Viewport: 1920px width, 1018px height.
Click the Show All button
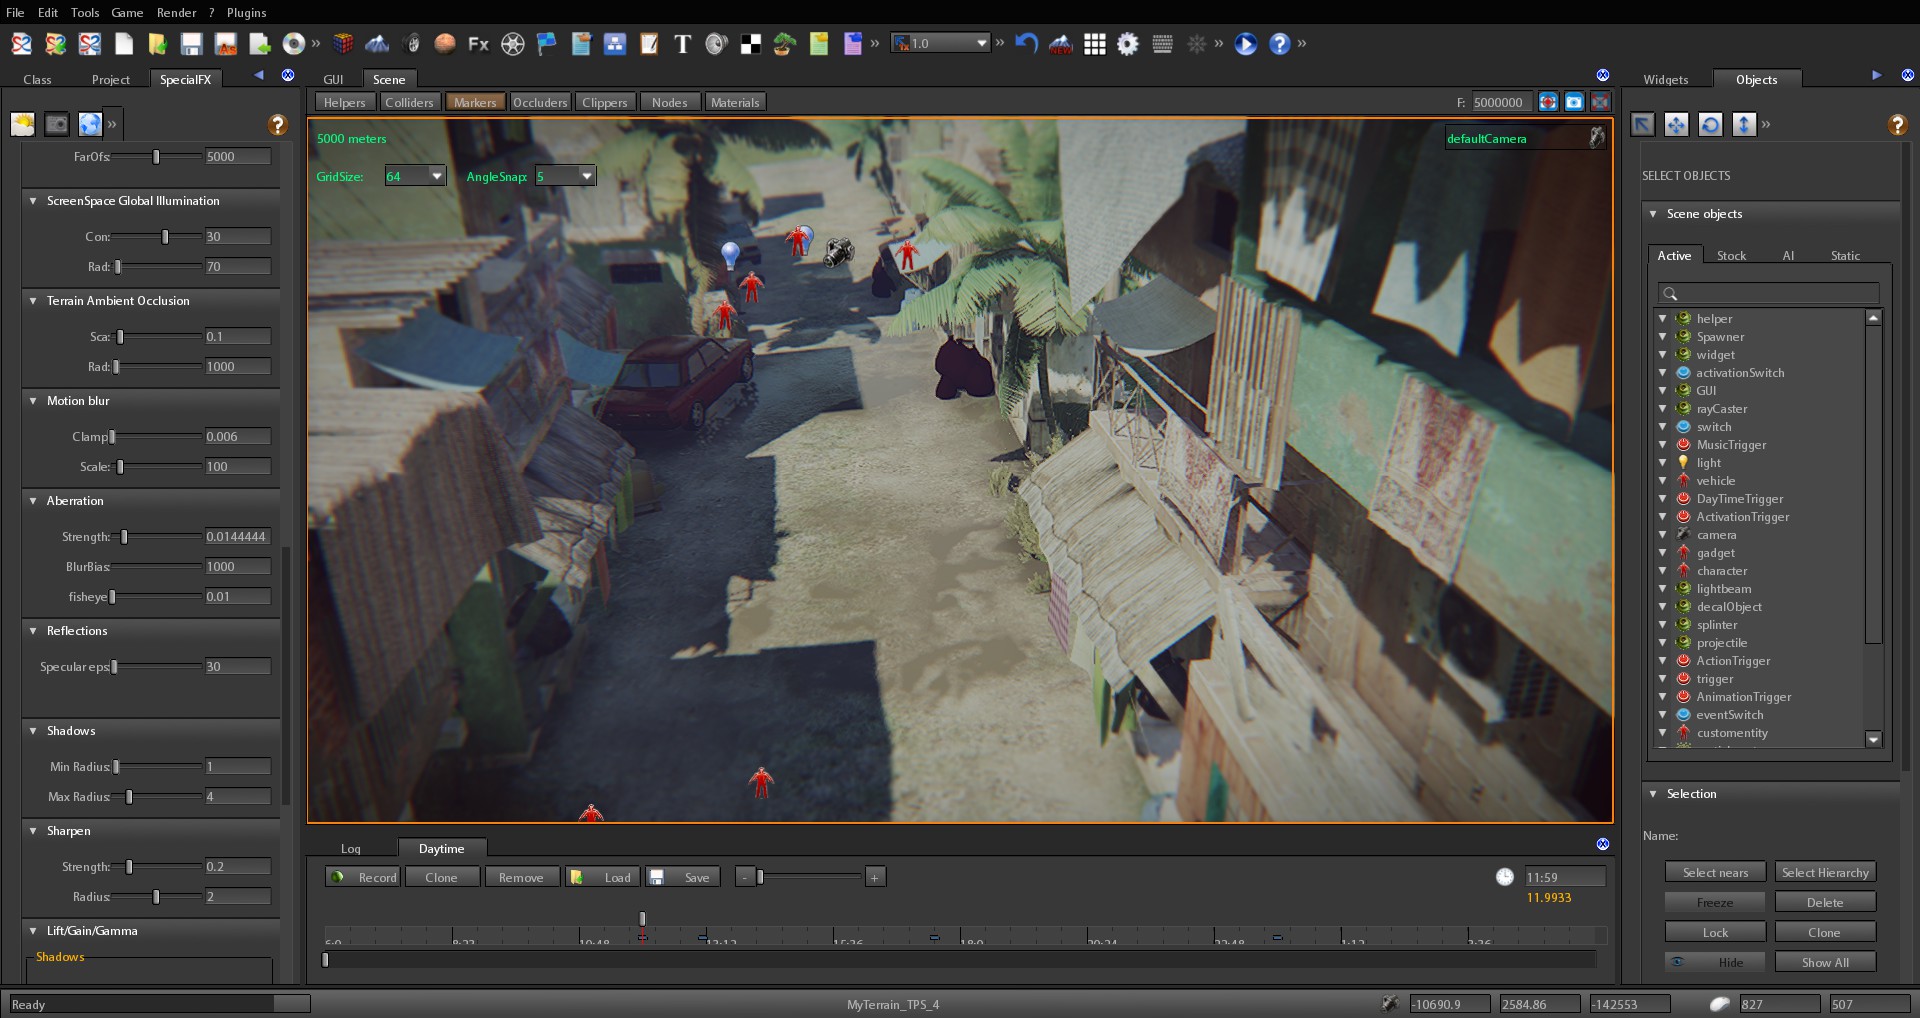pos(1825,961)
